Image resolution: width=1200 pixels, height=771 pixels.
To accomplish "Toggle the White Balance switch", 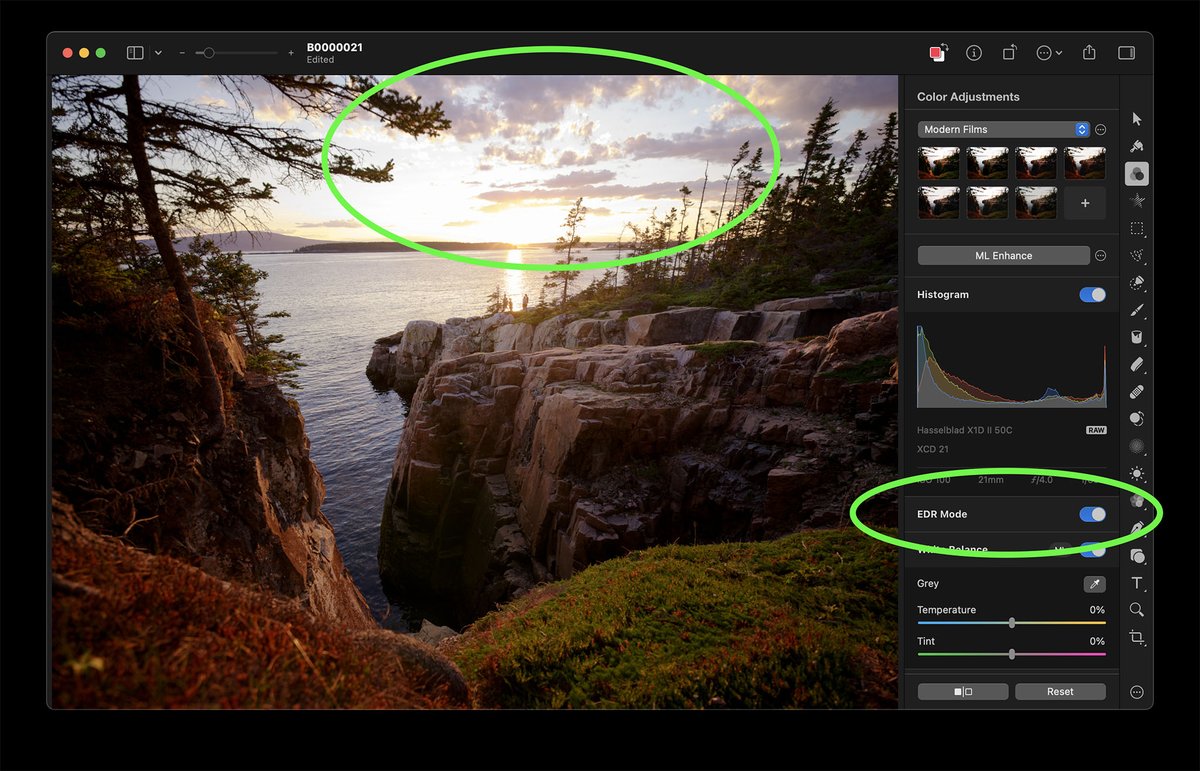I will click(x=1093, y=549).
